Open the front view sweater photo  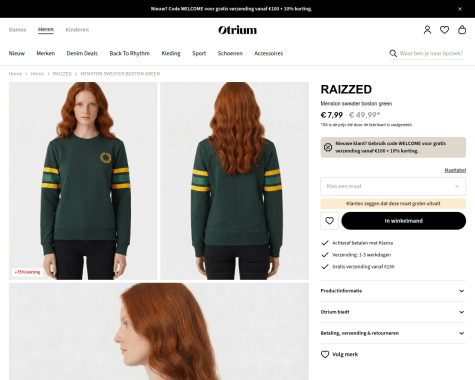(x=83, y=181)
